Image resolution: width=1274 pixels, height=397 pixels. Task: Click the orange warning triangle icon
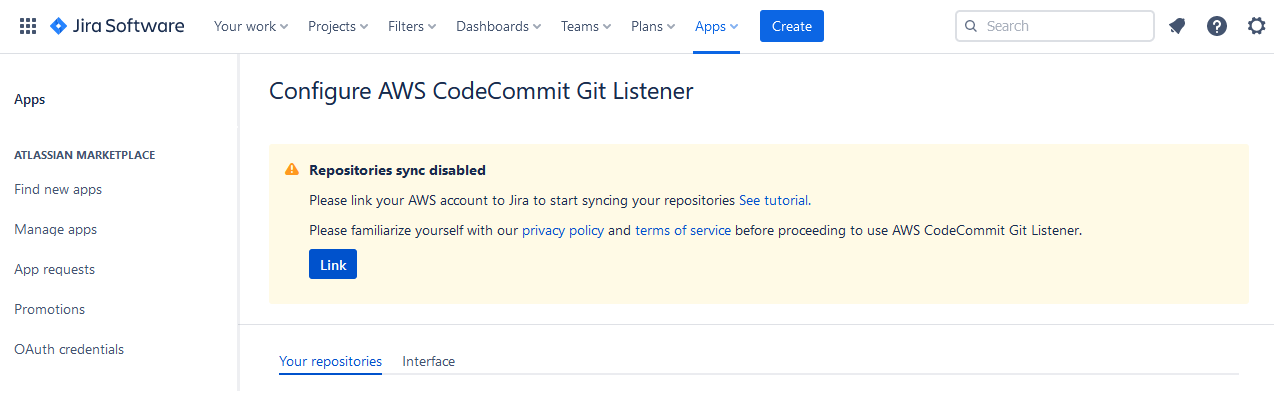point(292,170)
